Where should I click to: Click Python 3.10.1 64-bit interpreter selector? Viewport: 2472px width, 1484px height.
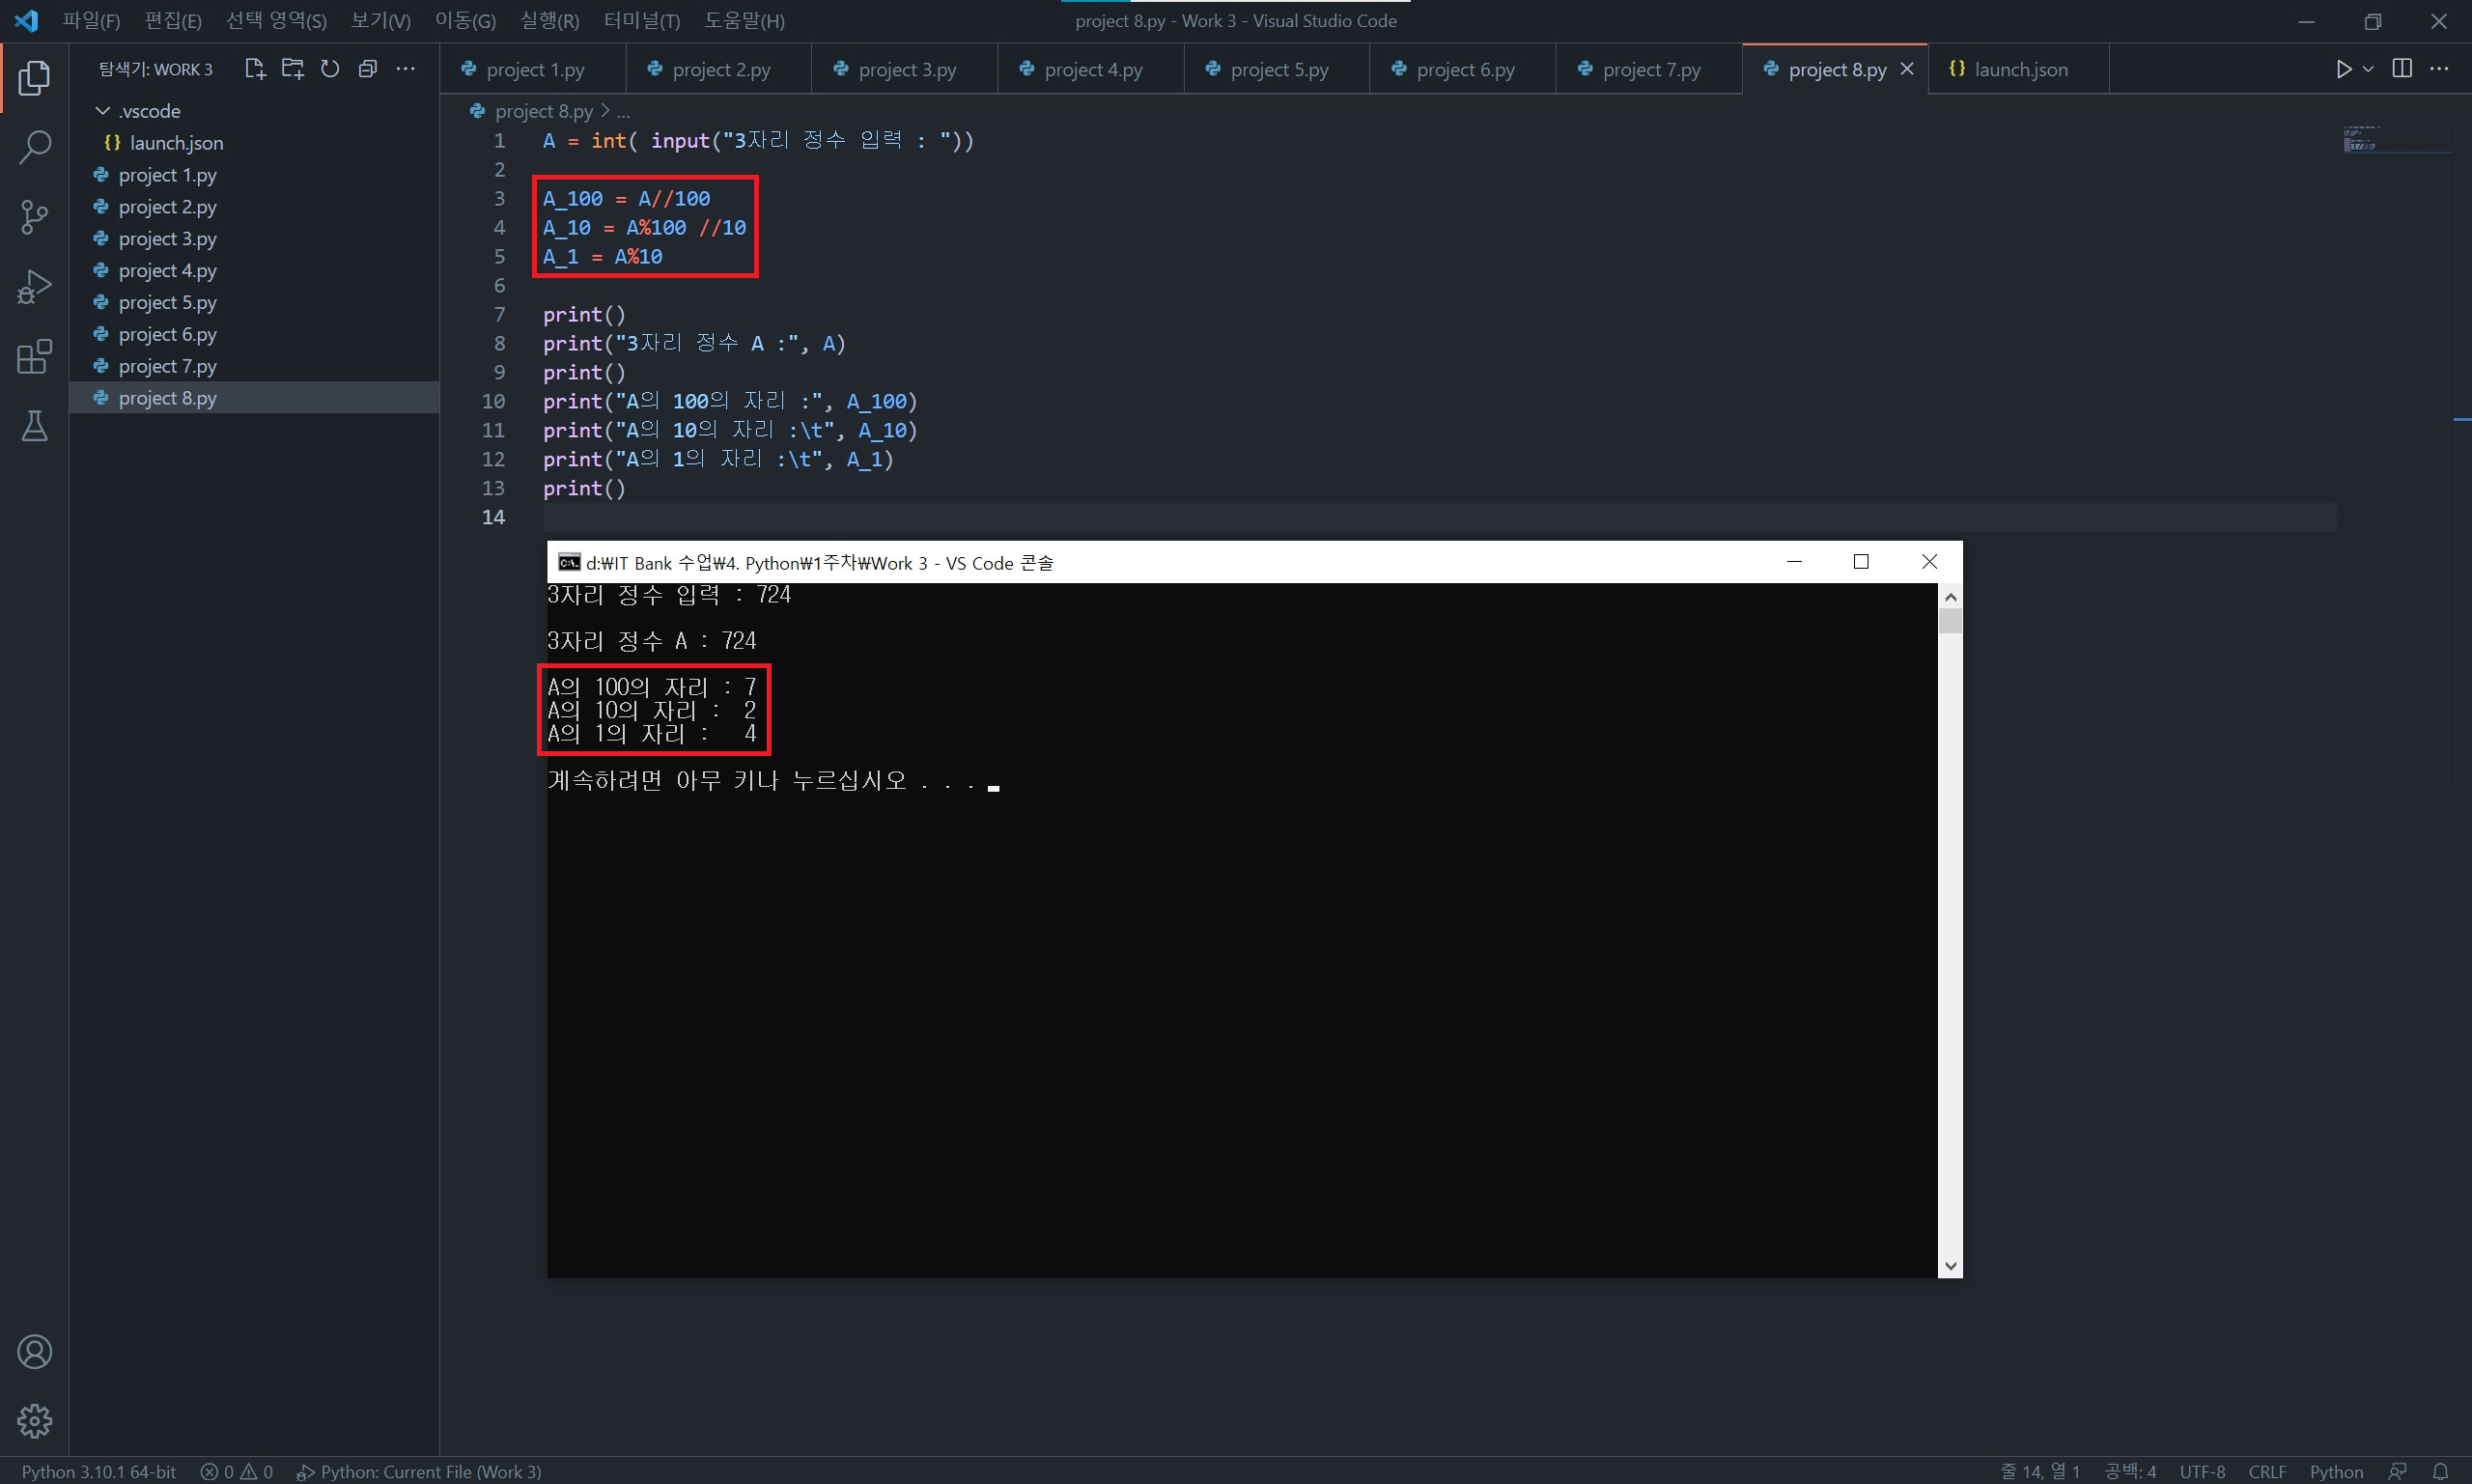(98, 1472)
